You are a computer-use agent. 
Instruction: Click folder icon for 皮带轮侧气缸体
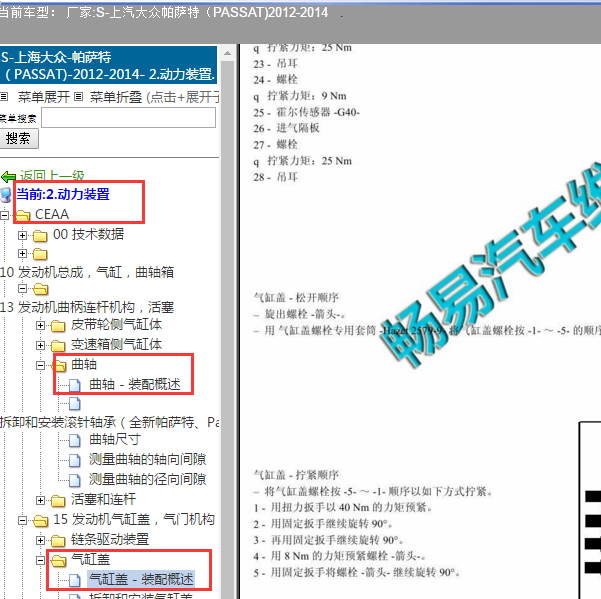(58, 326)
